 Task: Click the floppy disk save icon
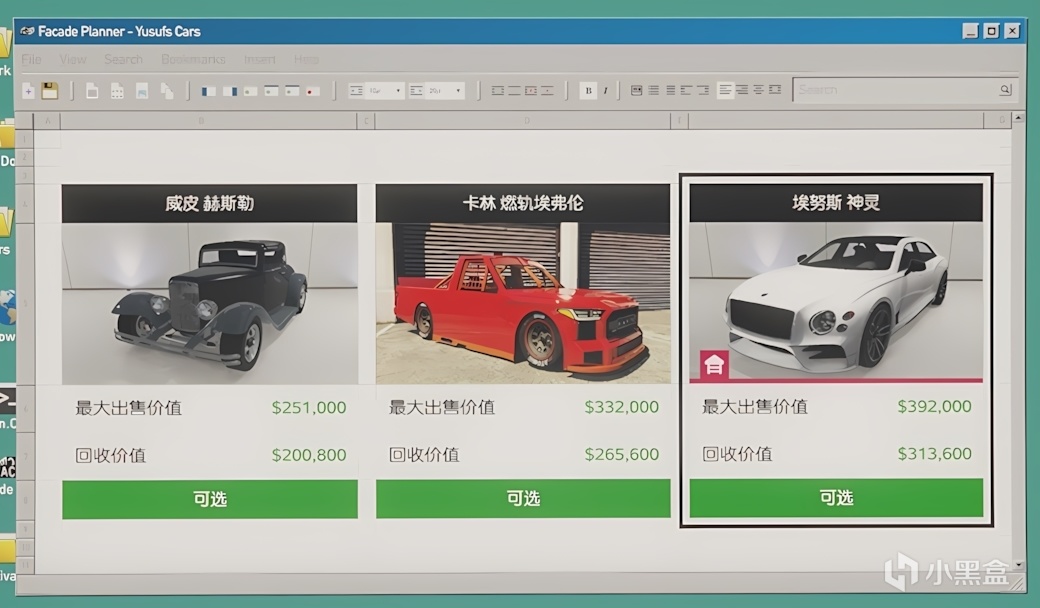pyautogui.click(x=50, y=90)
